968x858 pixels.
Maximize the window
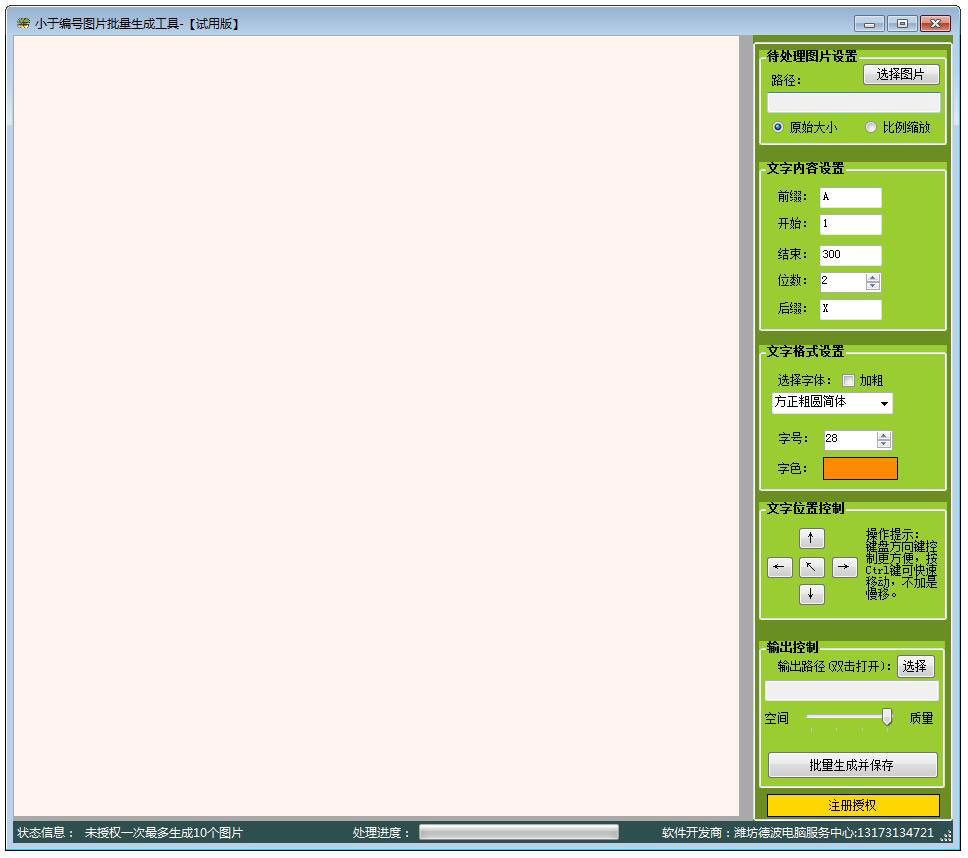(x=902, y=23)
